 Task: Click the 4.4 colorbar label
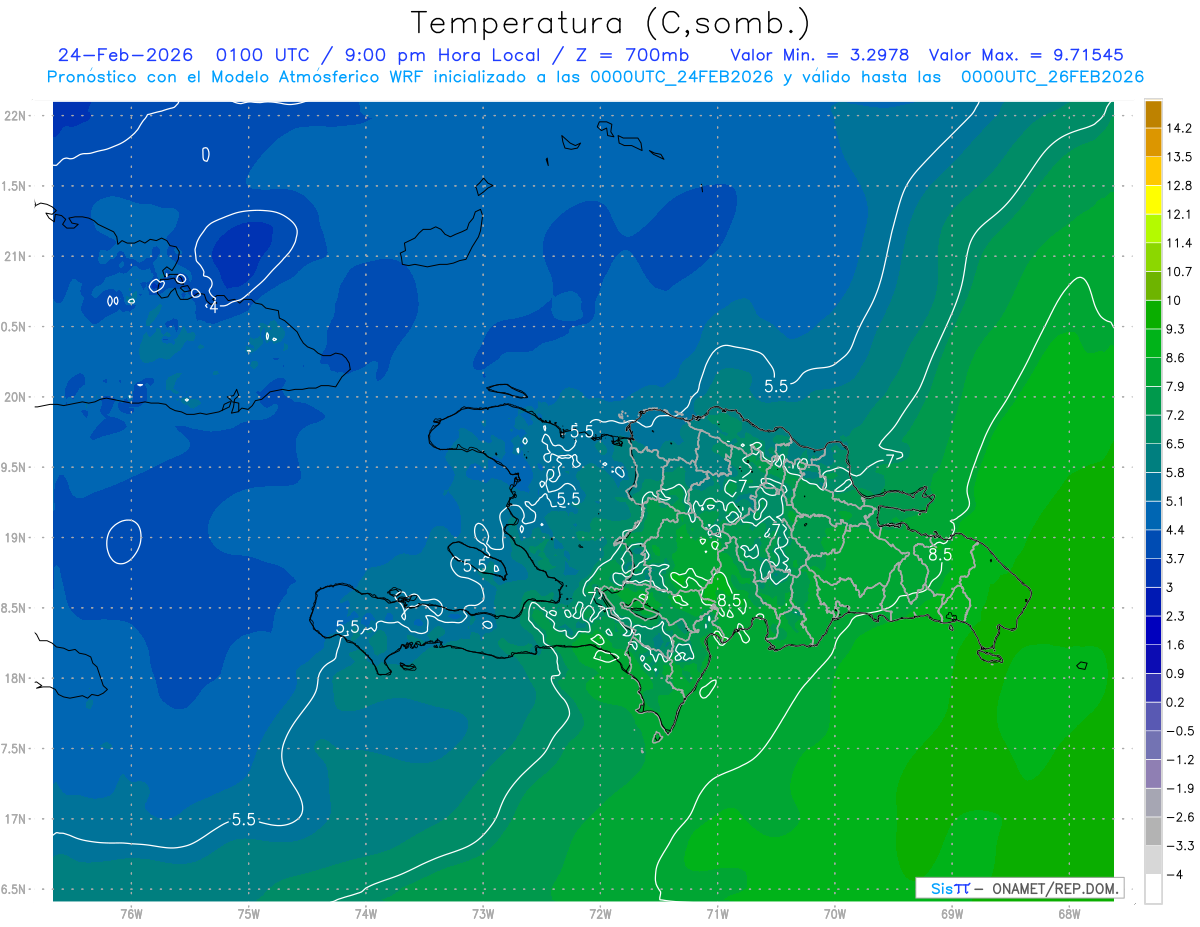point(1175,530)
